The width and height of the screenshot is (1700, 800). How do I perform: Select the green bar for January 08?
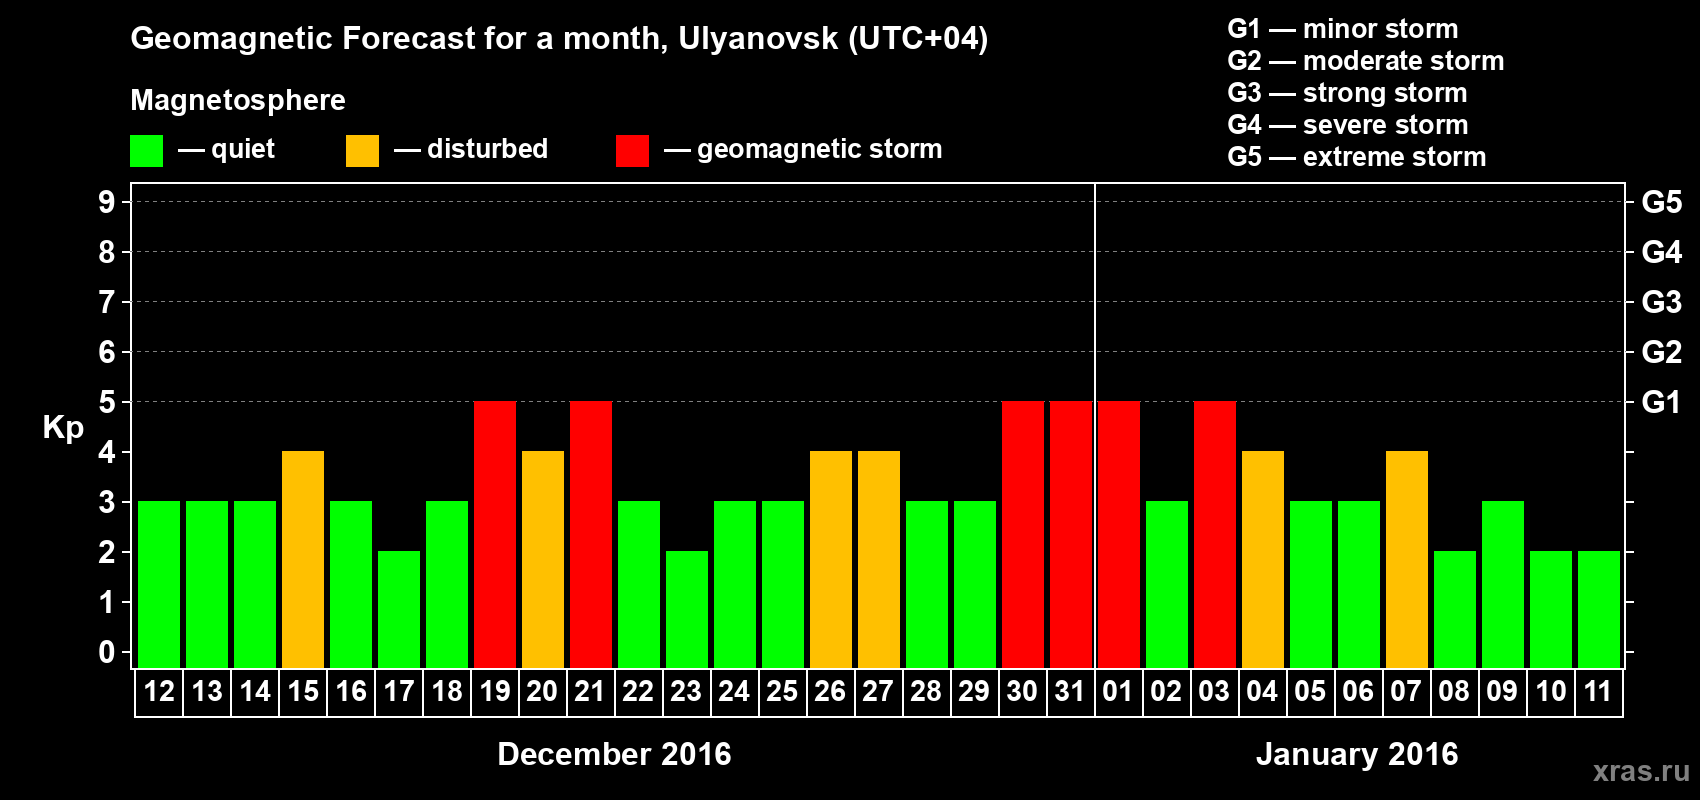click(x=1455, y=609)
